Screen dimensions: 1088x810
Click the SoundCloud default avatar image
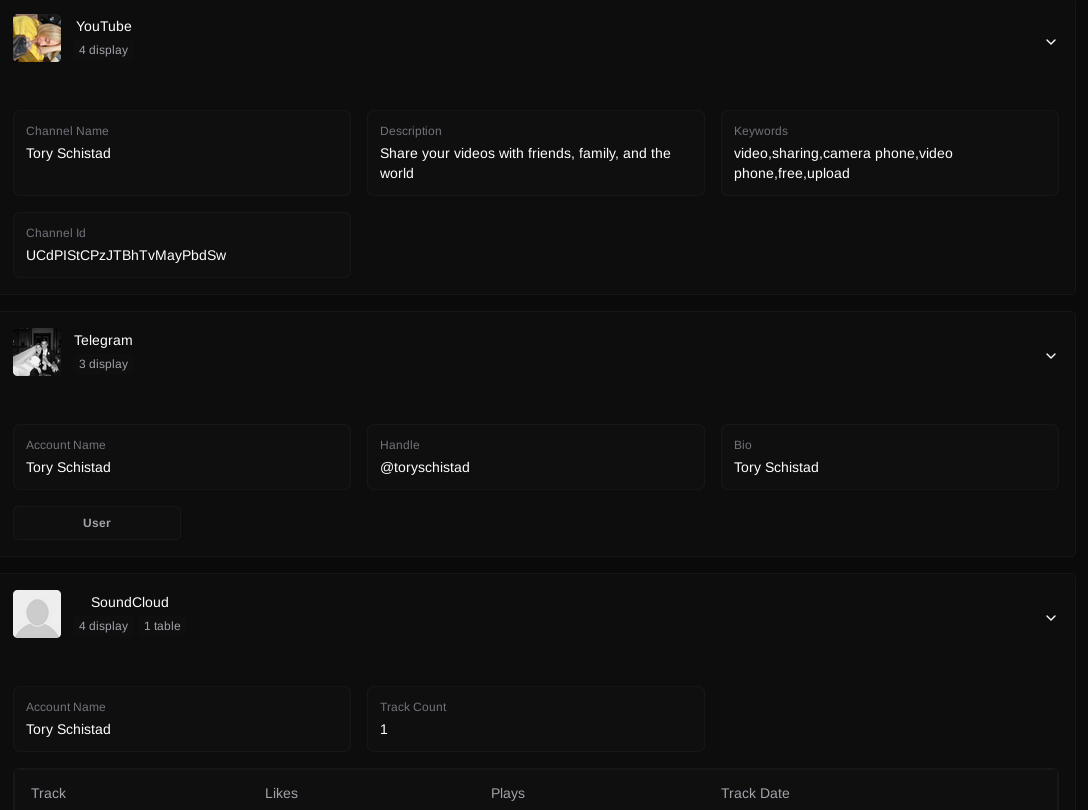[x=37, y=614]
